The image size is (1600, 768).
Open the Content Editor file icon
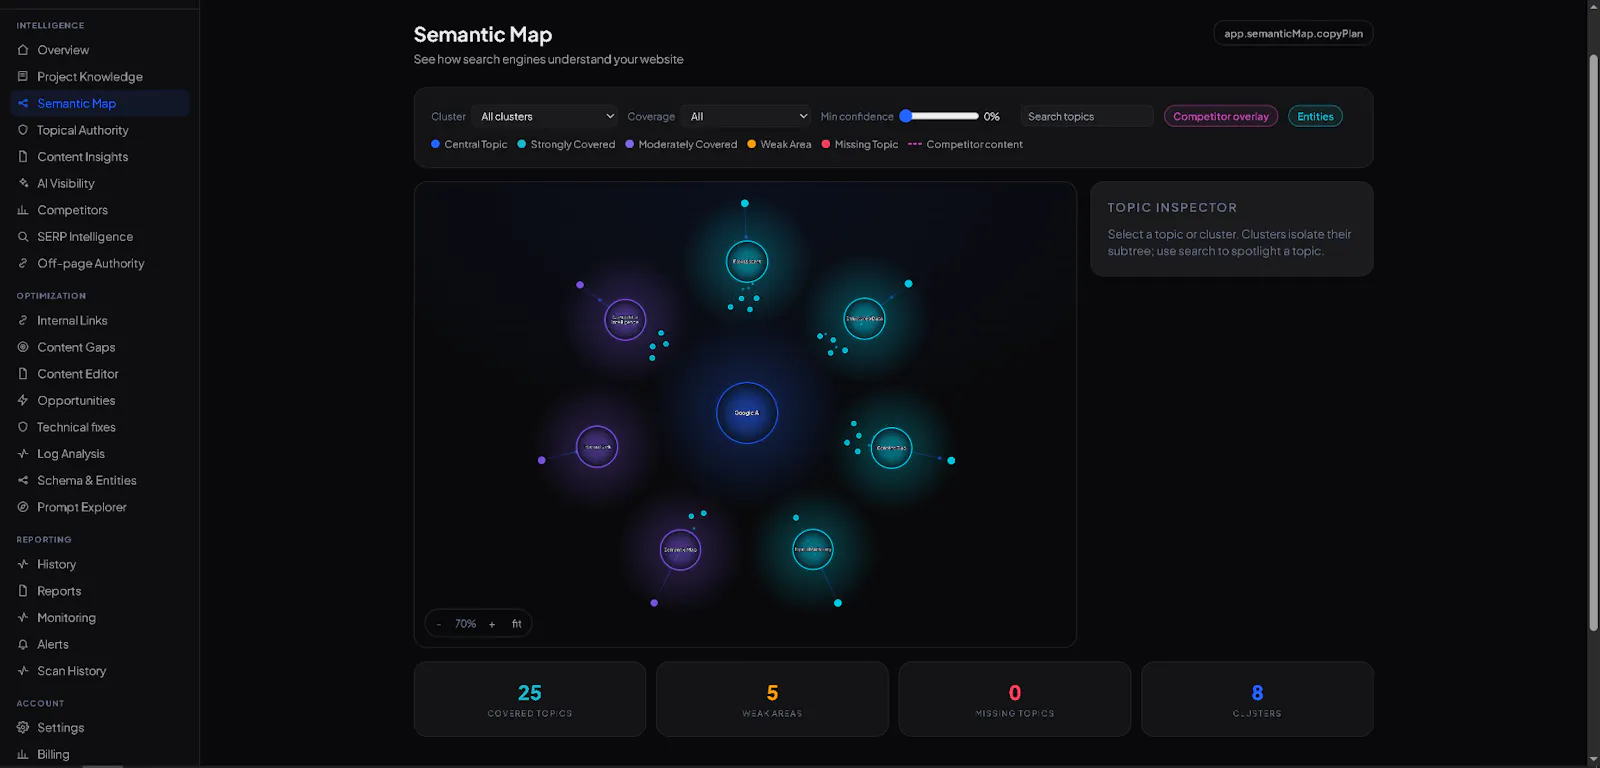point(23,373)
